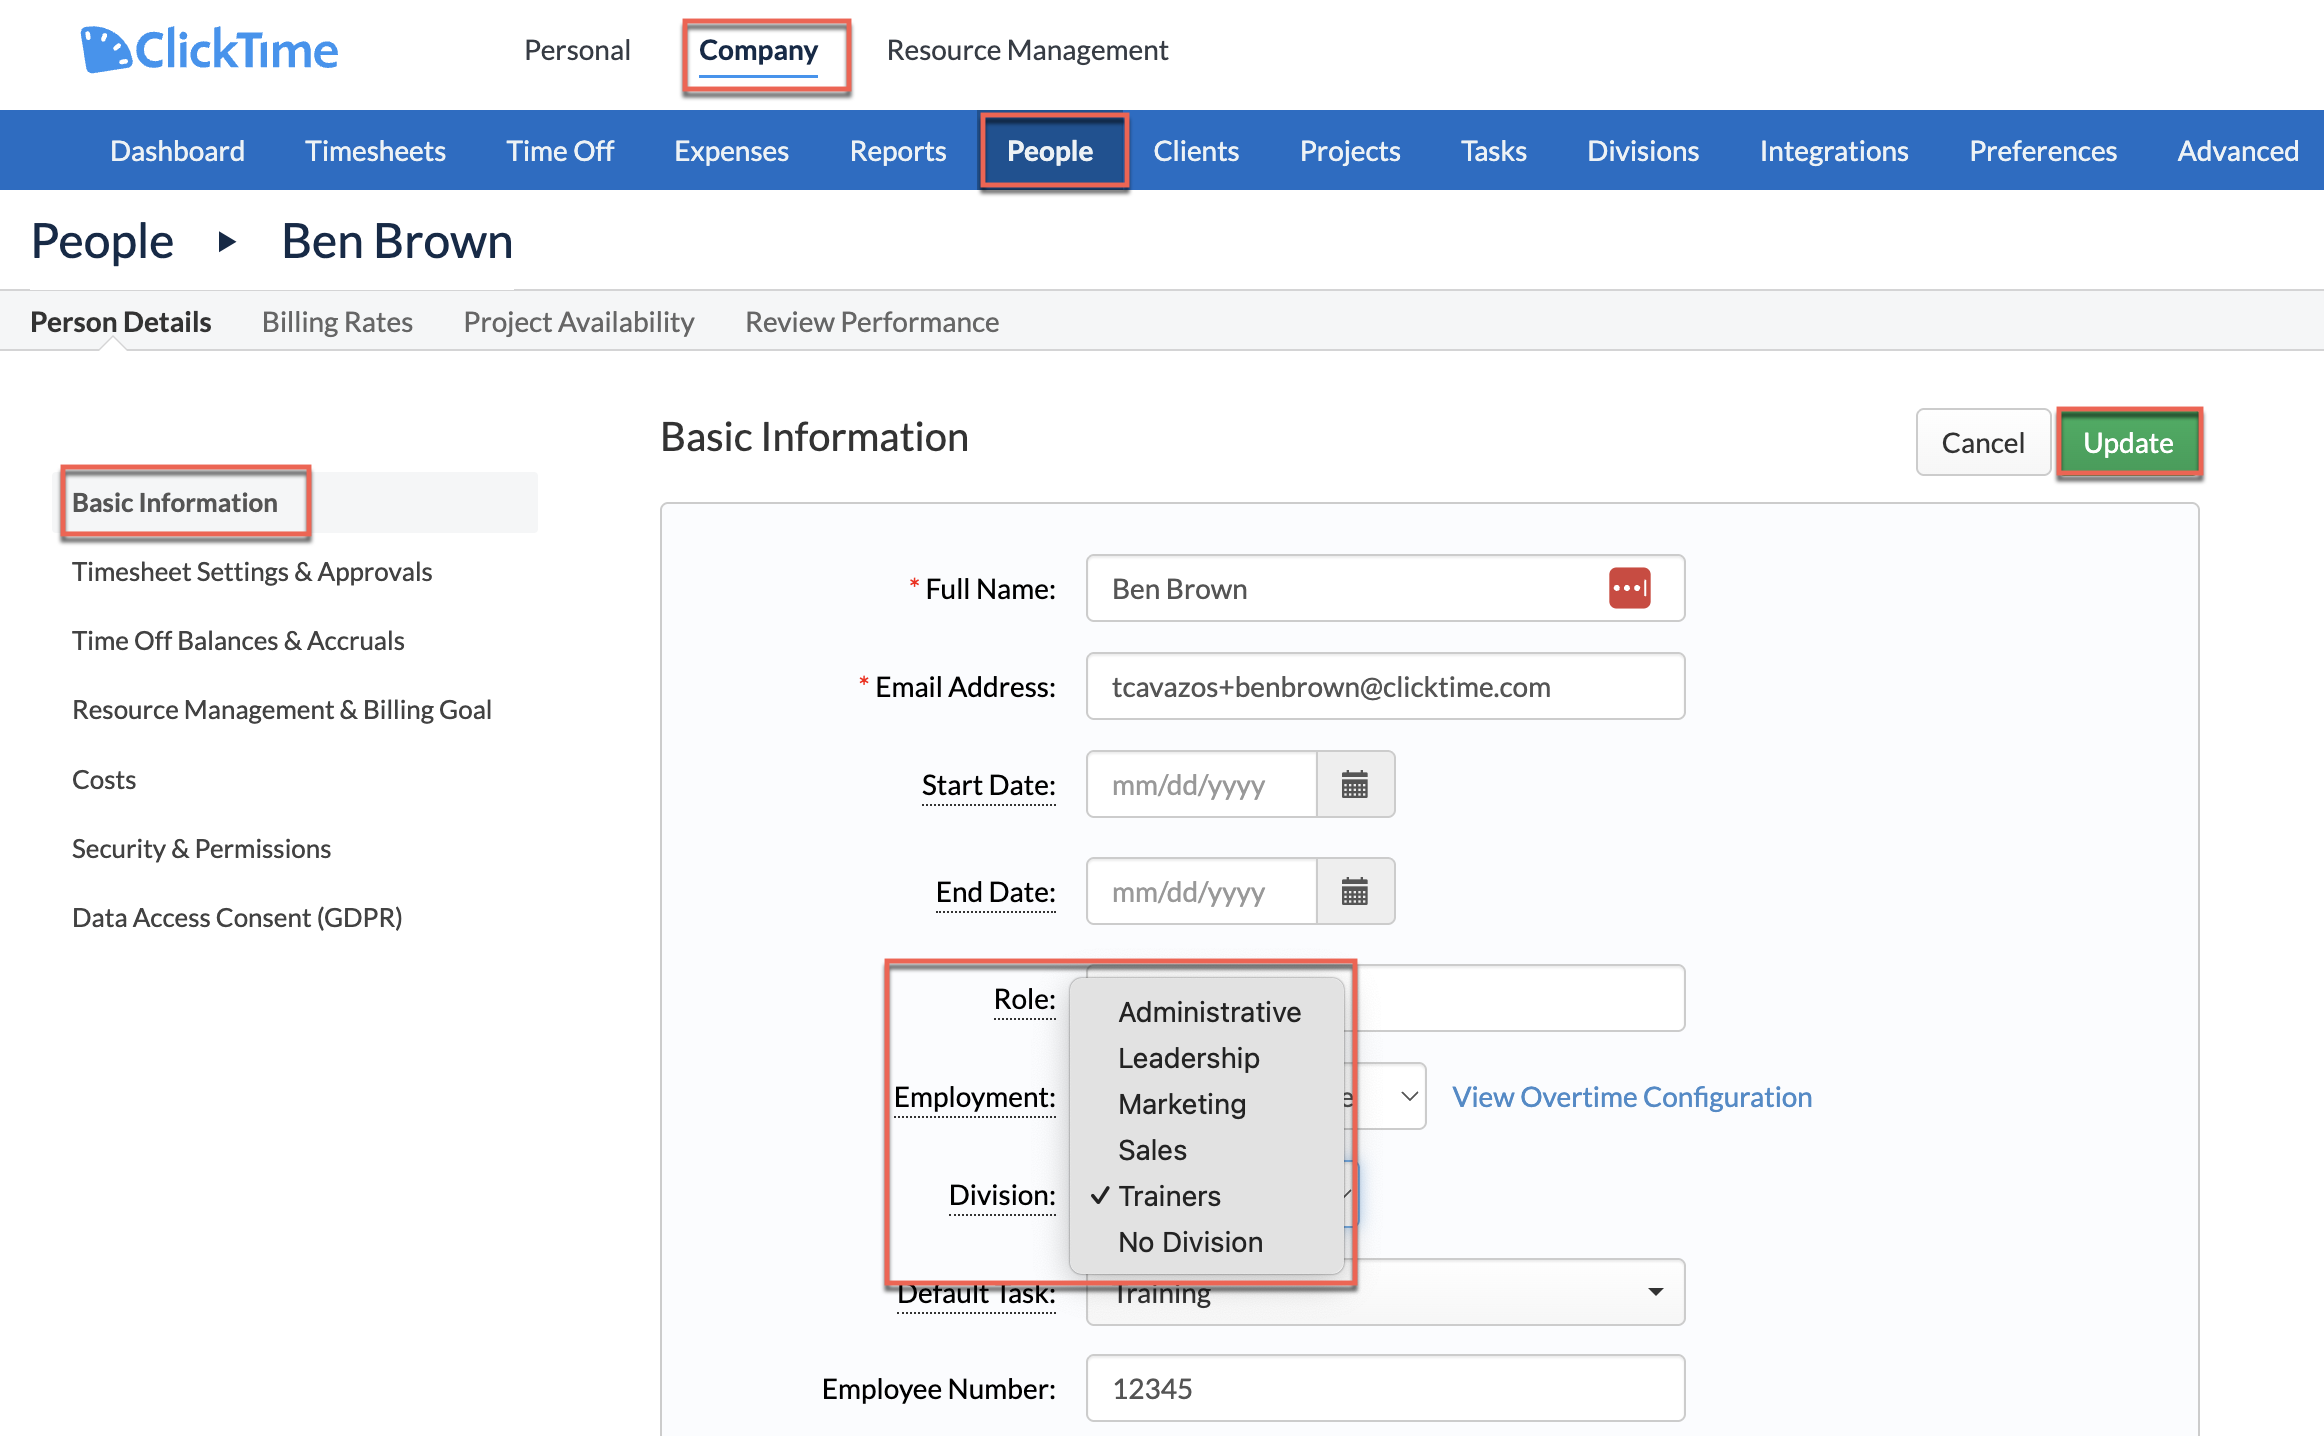Expand the Default Task dropdown arrow
Image resolution: width=2324 pixels, height=1436 pixels.
coord(1656,1292)
